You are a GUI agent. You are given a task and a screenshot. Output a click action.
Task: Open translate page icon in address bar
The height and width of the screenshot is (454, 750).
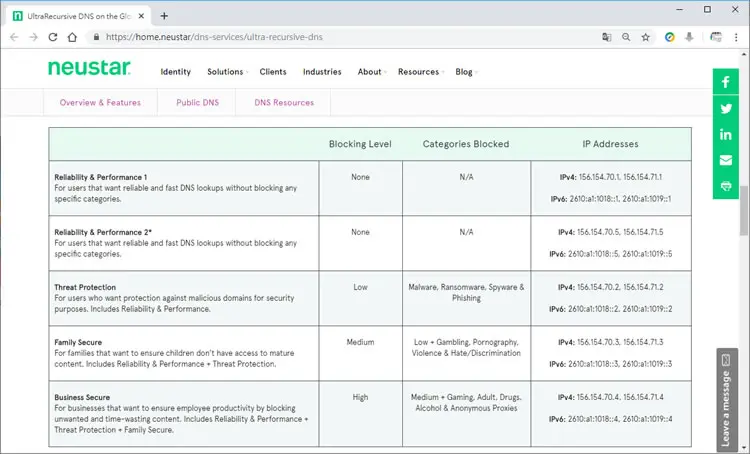pyautogui.click(x=607, y=37)
